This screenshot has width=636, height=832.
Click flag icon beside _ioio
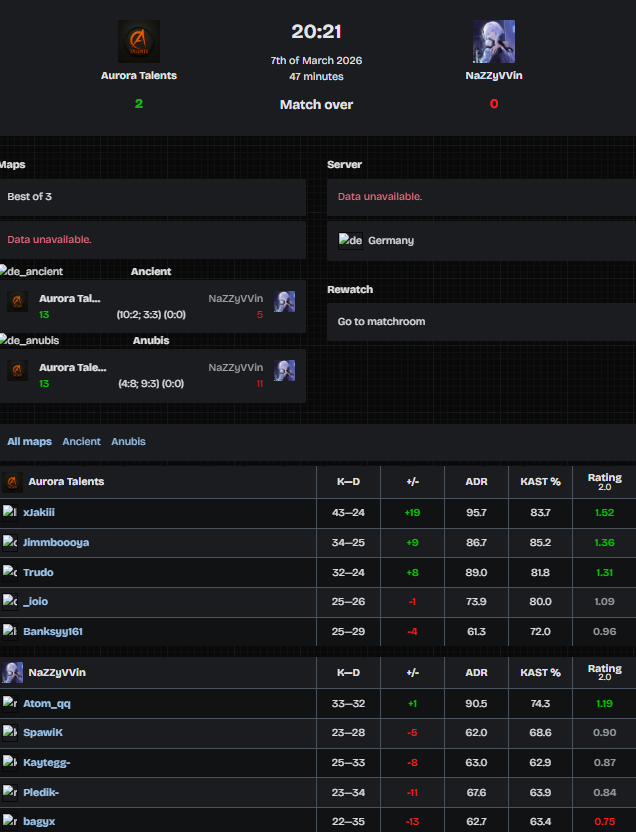coord(10,601)
